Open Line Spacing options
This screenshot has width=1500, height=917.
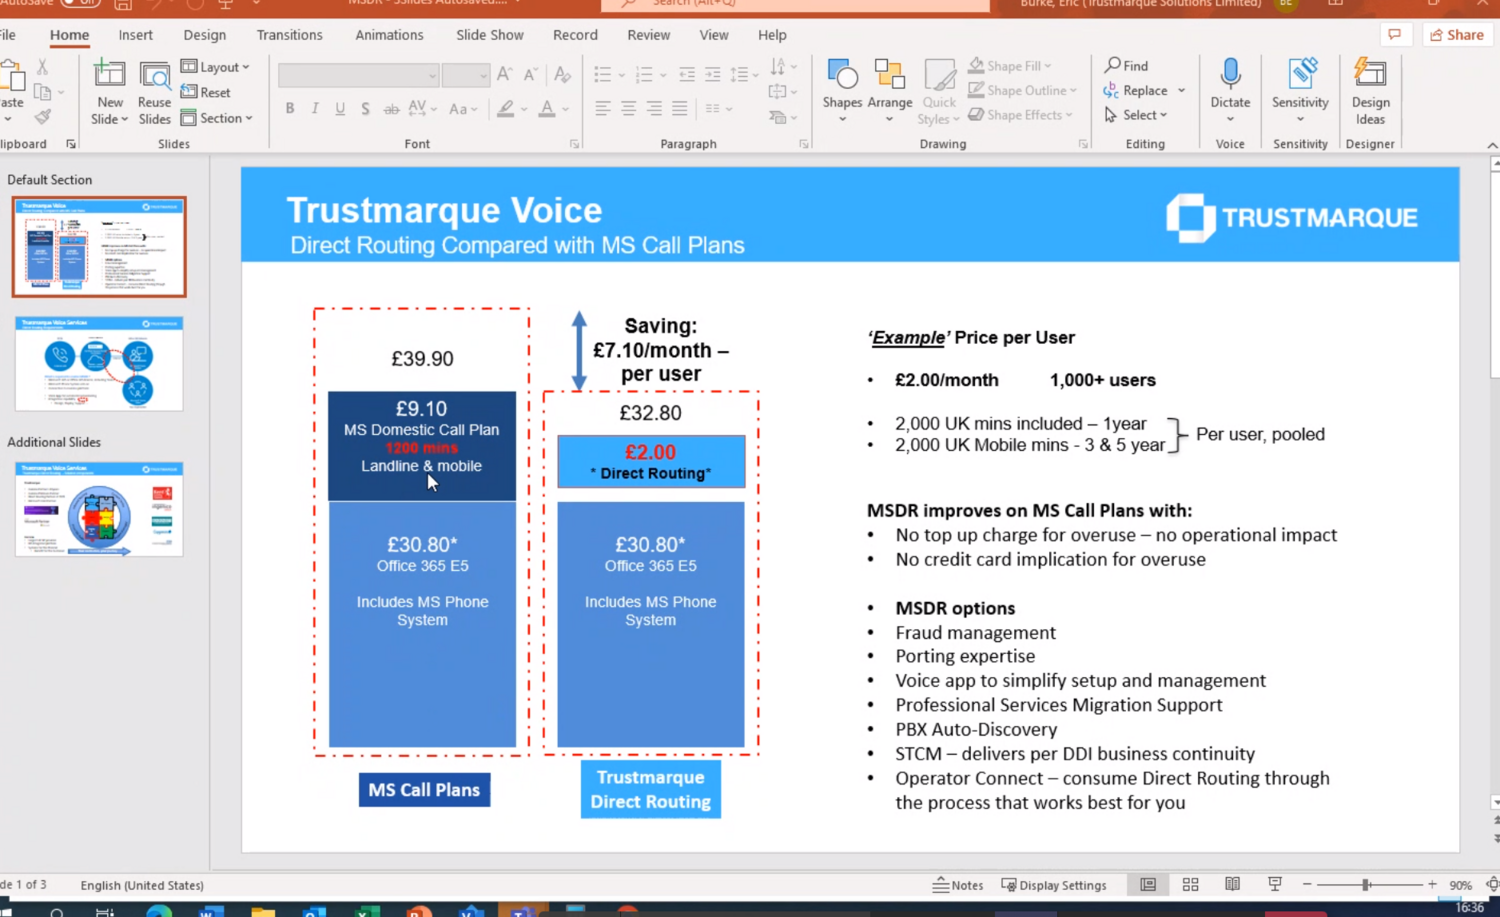click(x=740, y=75)
